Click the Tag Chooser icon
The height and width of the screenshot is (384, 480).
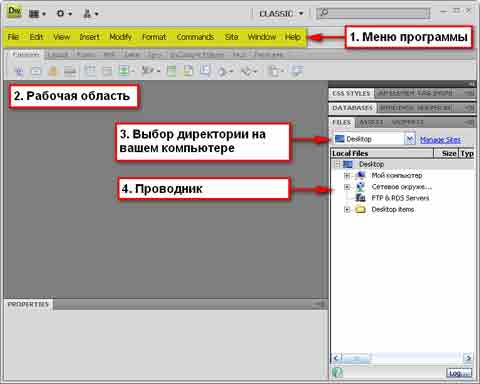pyautogui.click(x=297, y=71)
